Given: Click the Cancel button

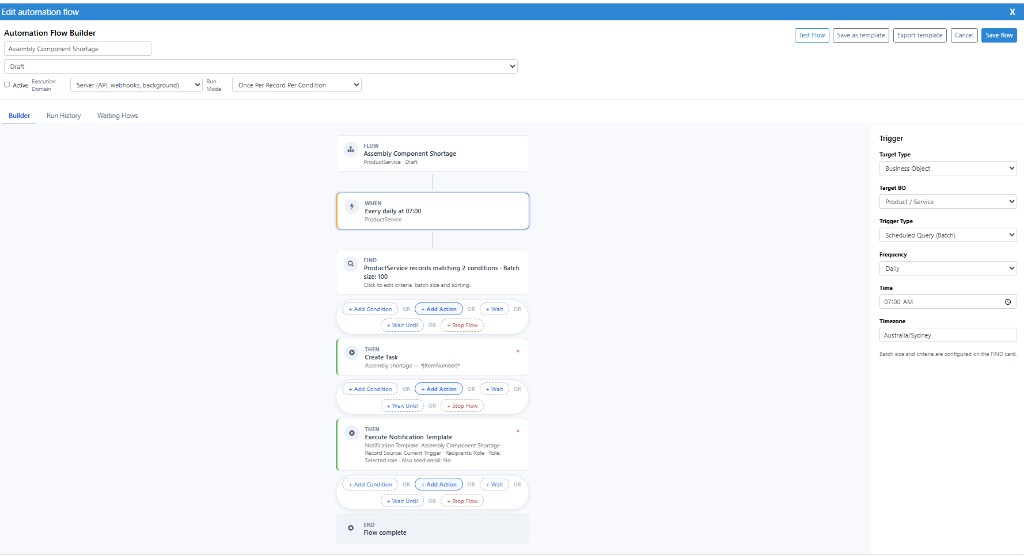Looking at the screenshot, I should 964,35.
